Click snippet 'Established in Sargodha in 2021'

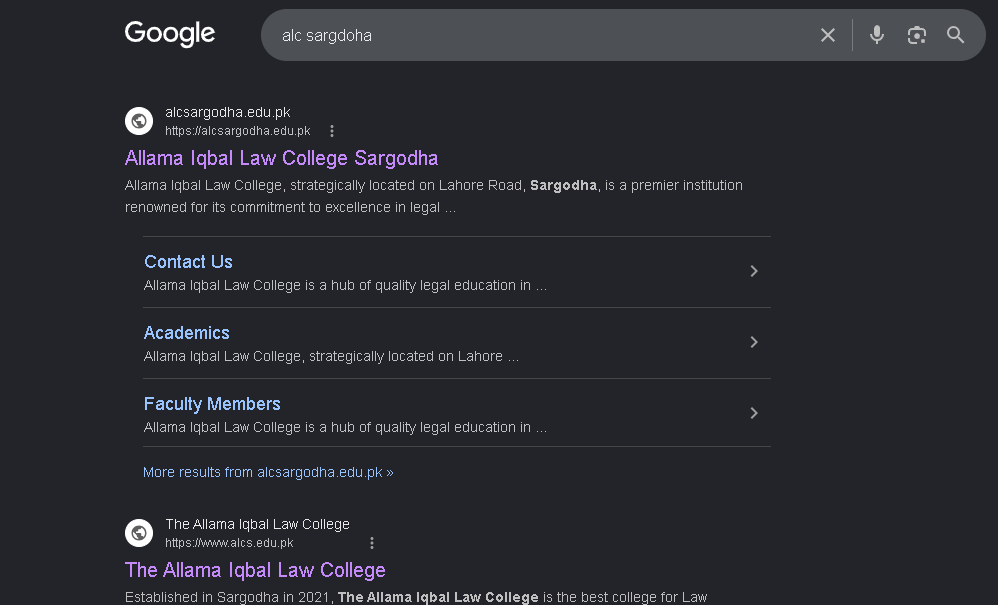tap(228, 597)
